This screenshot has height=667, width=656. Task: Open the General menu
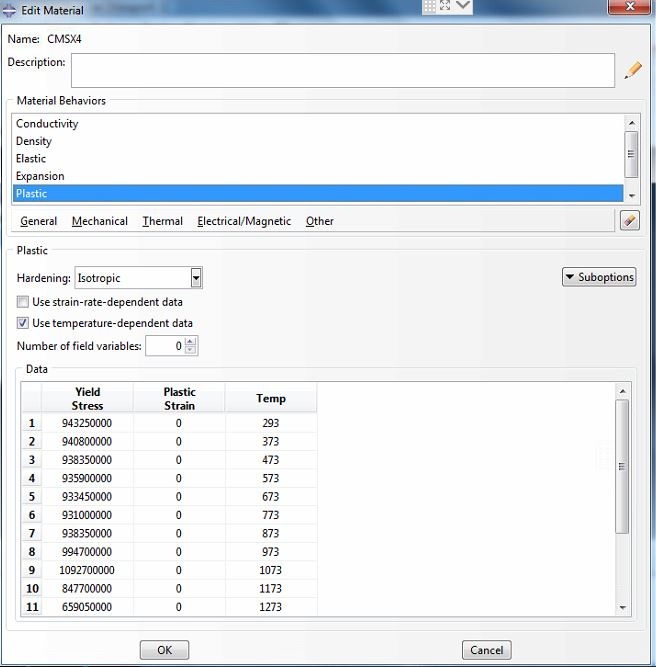[x=38, y=221]
